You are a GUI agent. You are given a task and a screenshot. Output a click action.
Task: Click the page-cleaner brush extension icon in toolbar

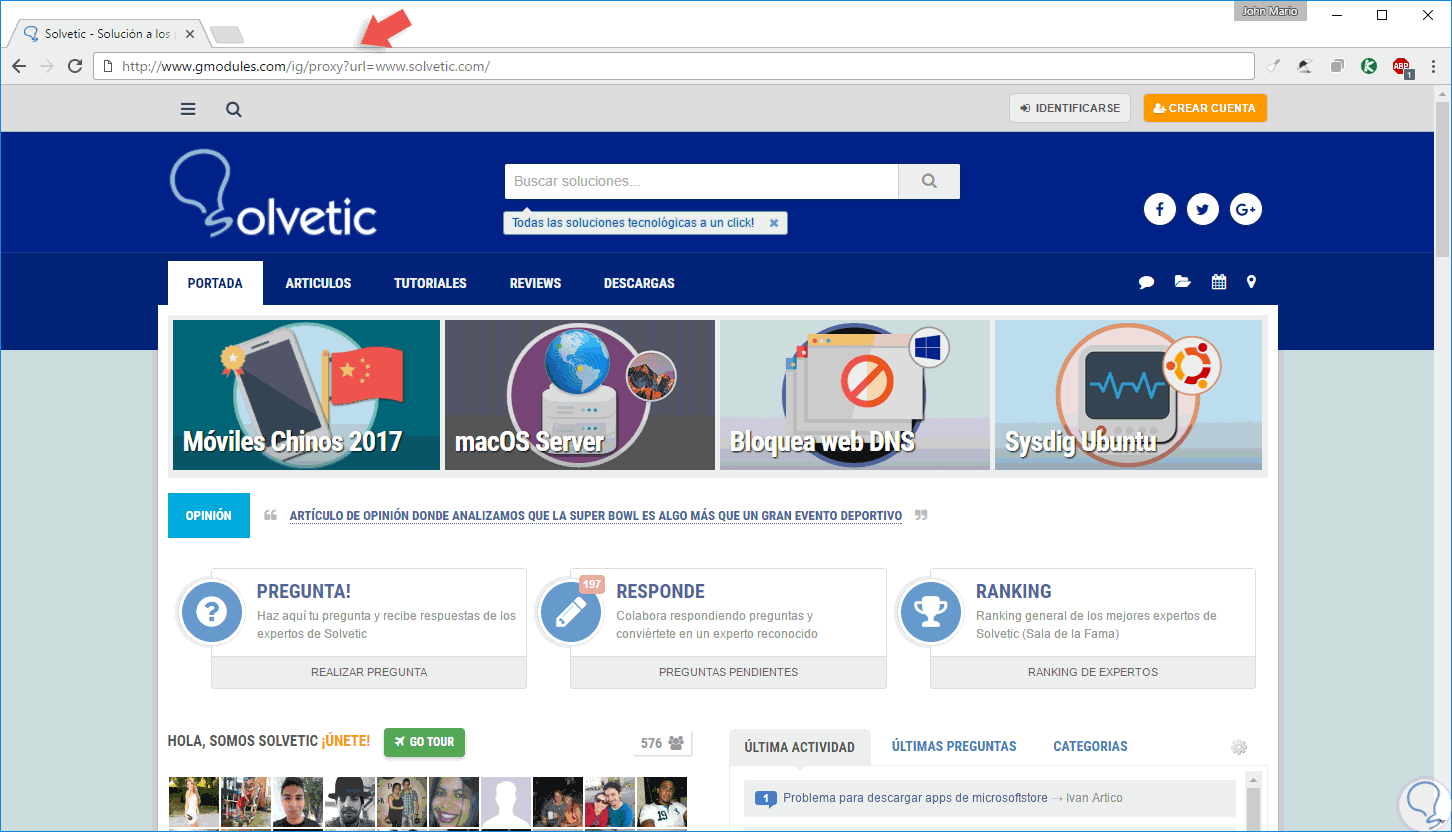[x=1273, y=66]
